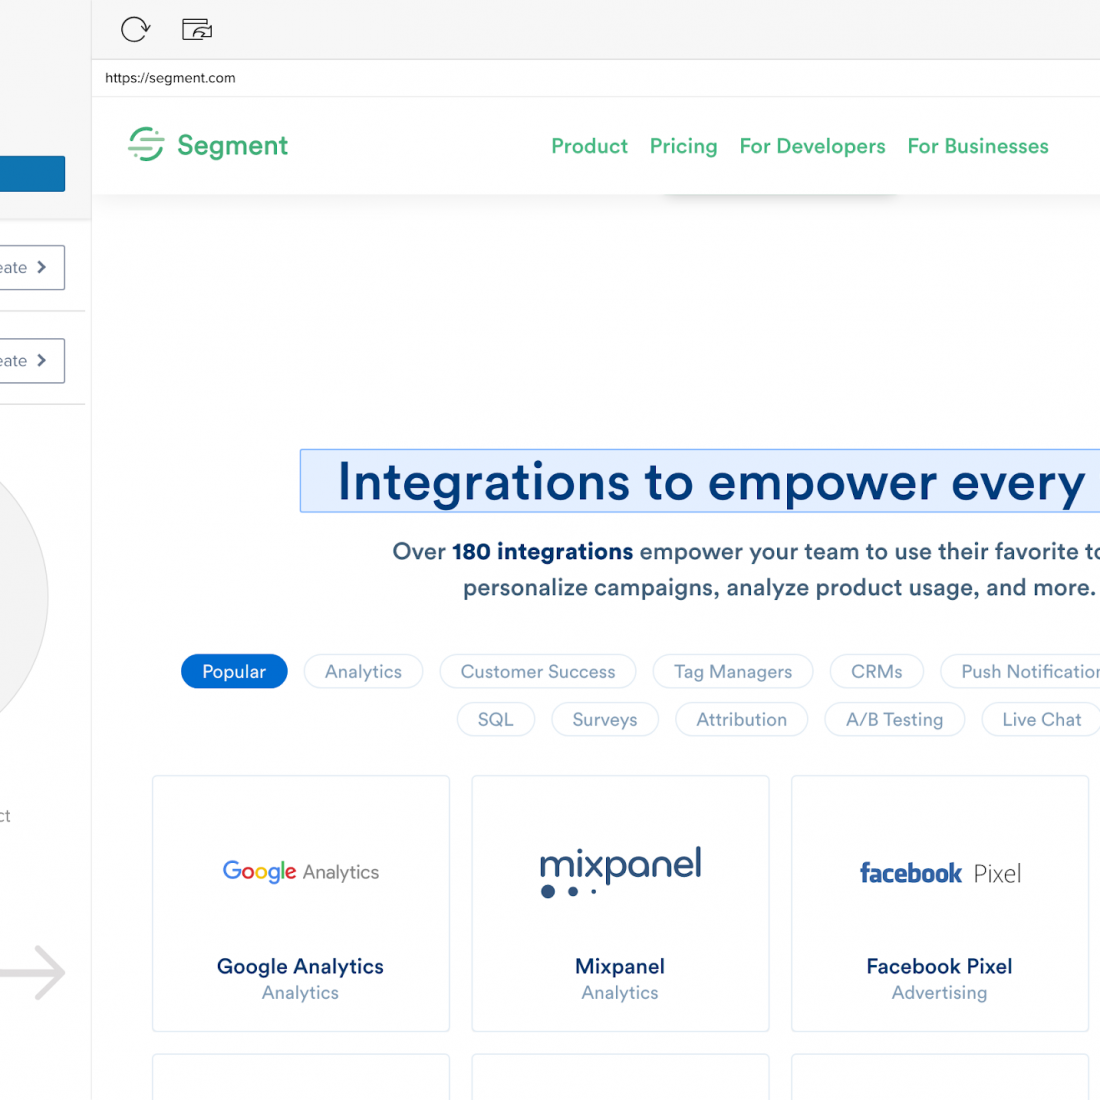Show the Attribution integrations category
Screen dimensions: 1100x1100
point(742,719)
